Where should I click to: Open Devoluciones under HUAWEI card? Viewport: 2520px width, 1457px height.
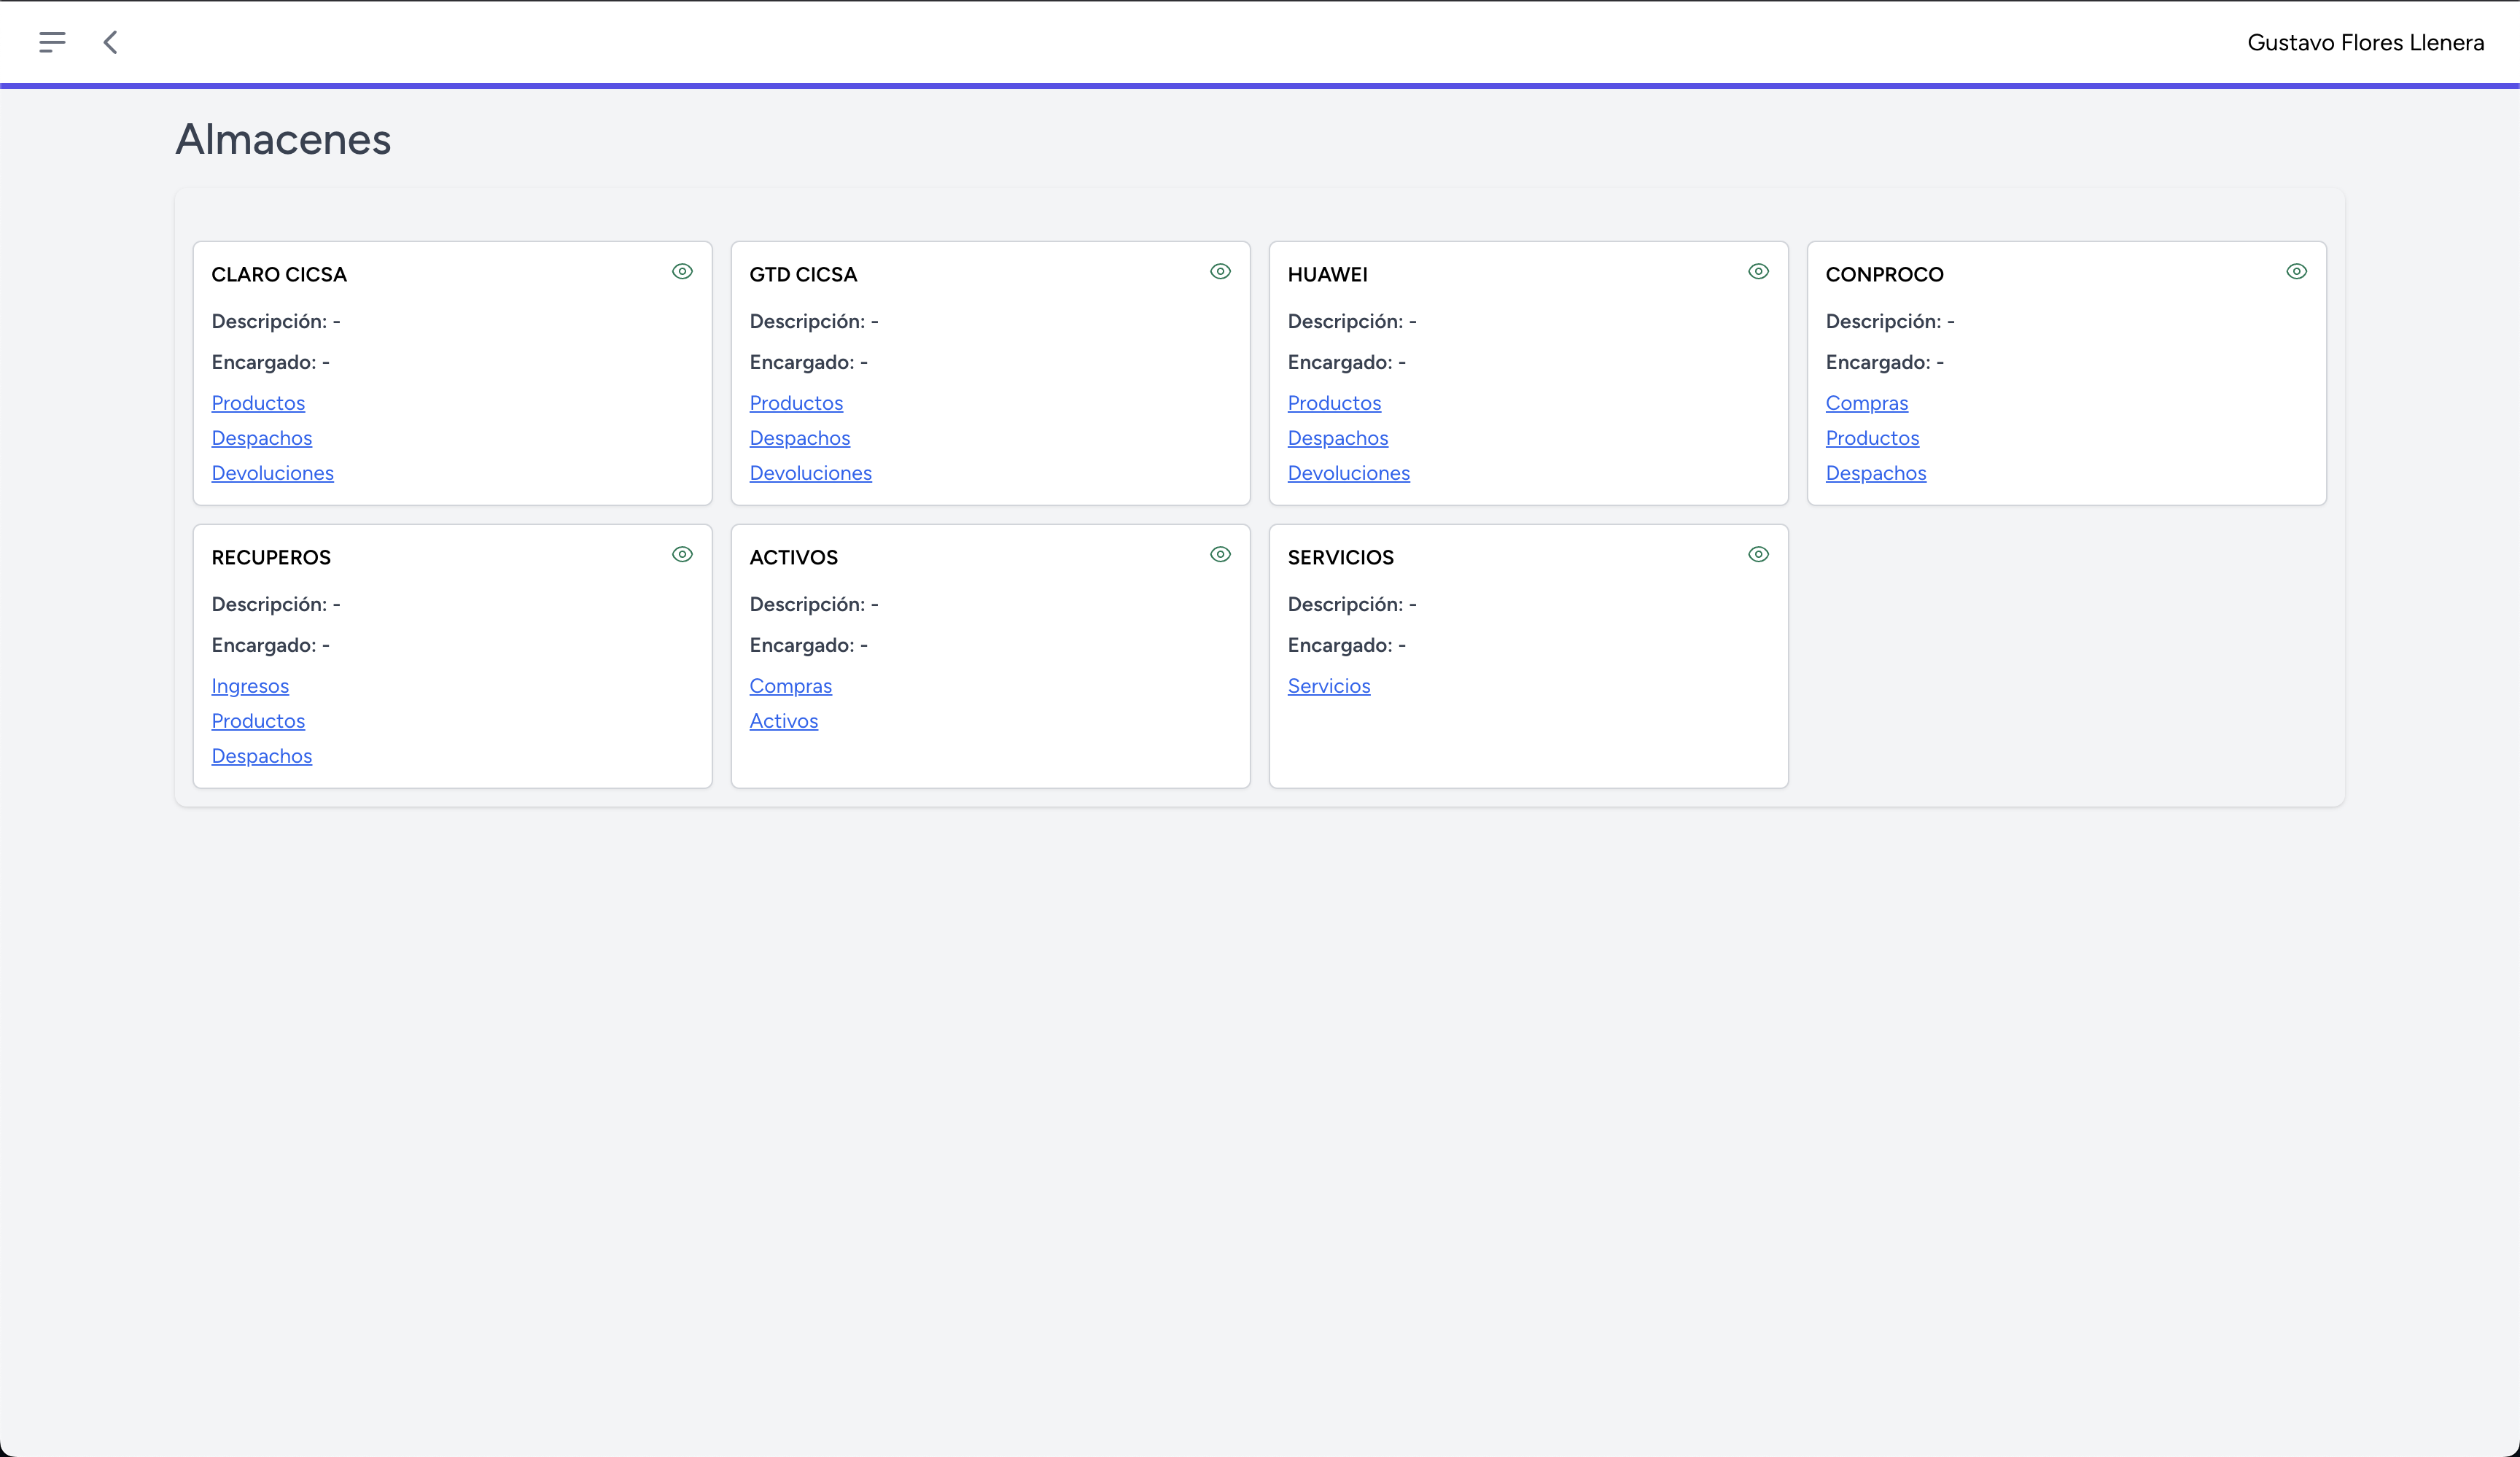(x=1348, y=473)
